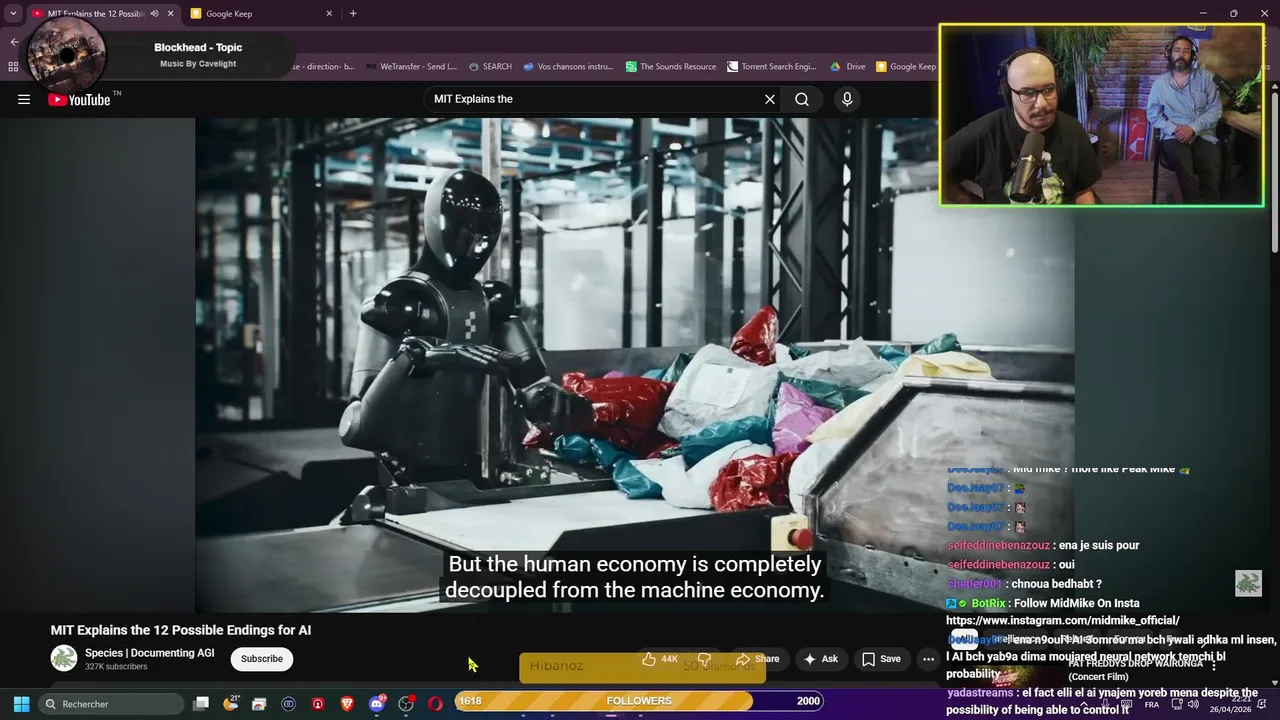The height and width of the screenshot is (720, 1280).
Task: Click the webcam overlay of the streamer
Action: tap(1102, 115)
